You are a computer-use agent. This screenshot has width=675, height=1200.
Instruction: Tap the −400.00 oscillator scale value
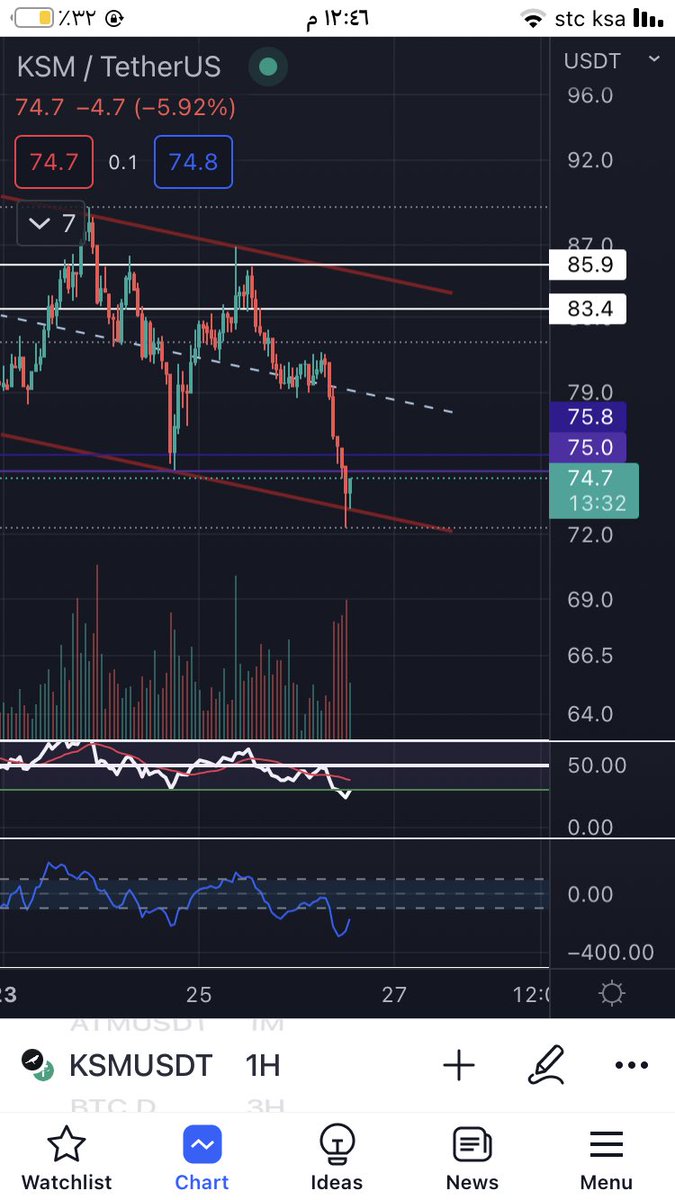click(x=610, y=953)
